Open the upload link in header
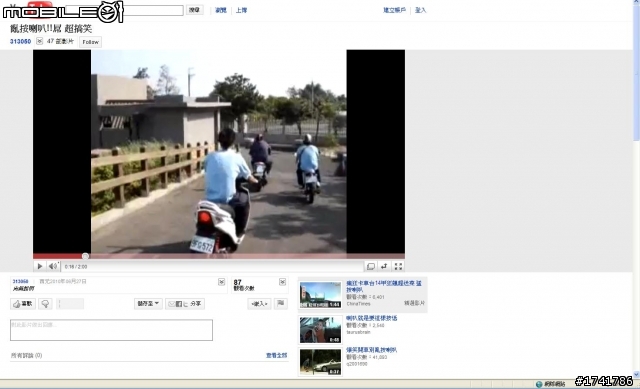This screenshot has width=640, height=389. click(x=241, y=10)
